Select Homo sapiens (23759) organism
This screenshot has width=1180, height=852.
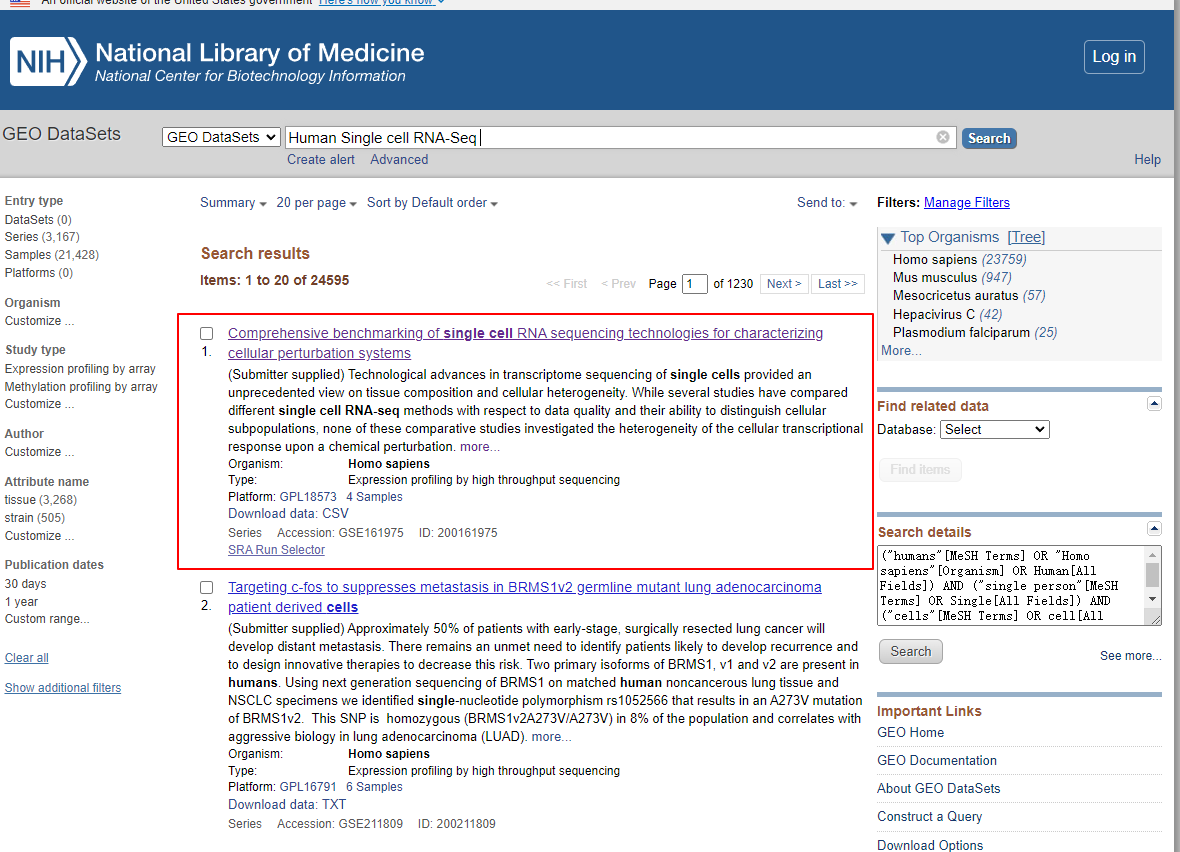959,260
